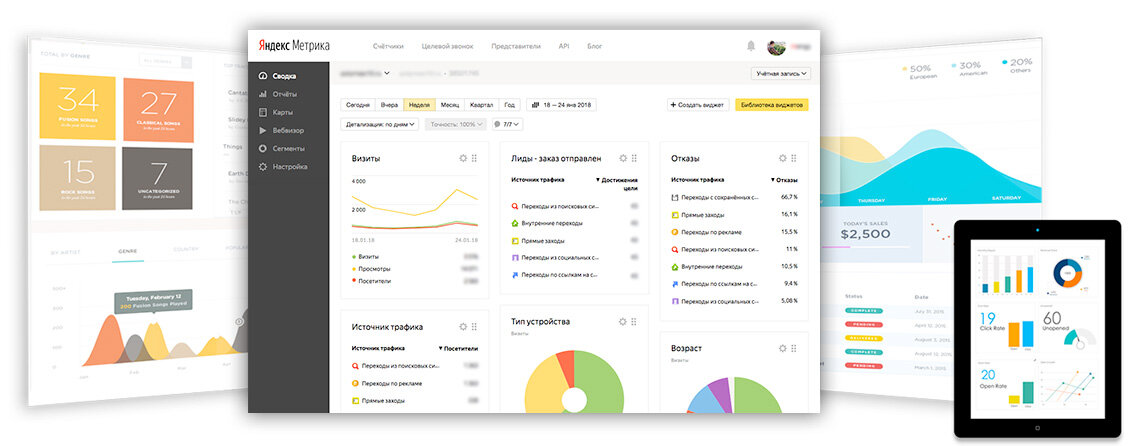The image size is (1140, 446).
Task: Open settings gear of Источник трафика widget
Action: pyautogui.click(x=462, y=327)
